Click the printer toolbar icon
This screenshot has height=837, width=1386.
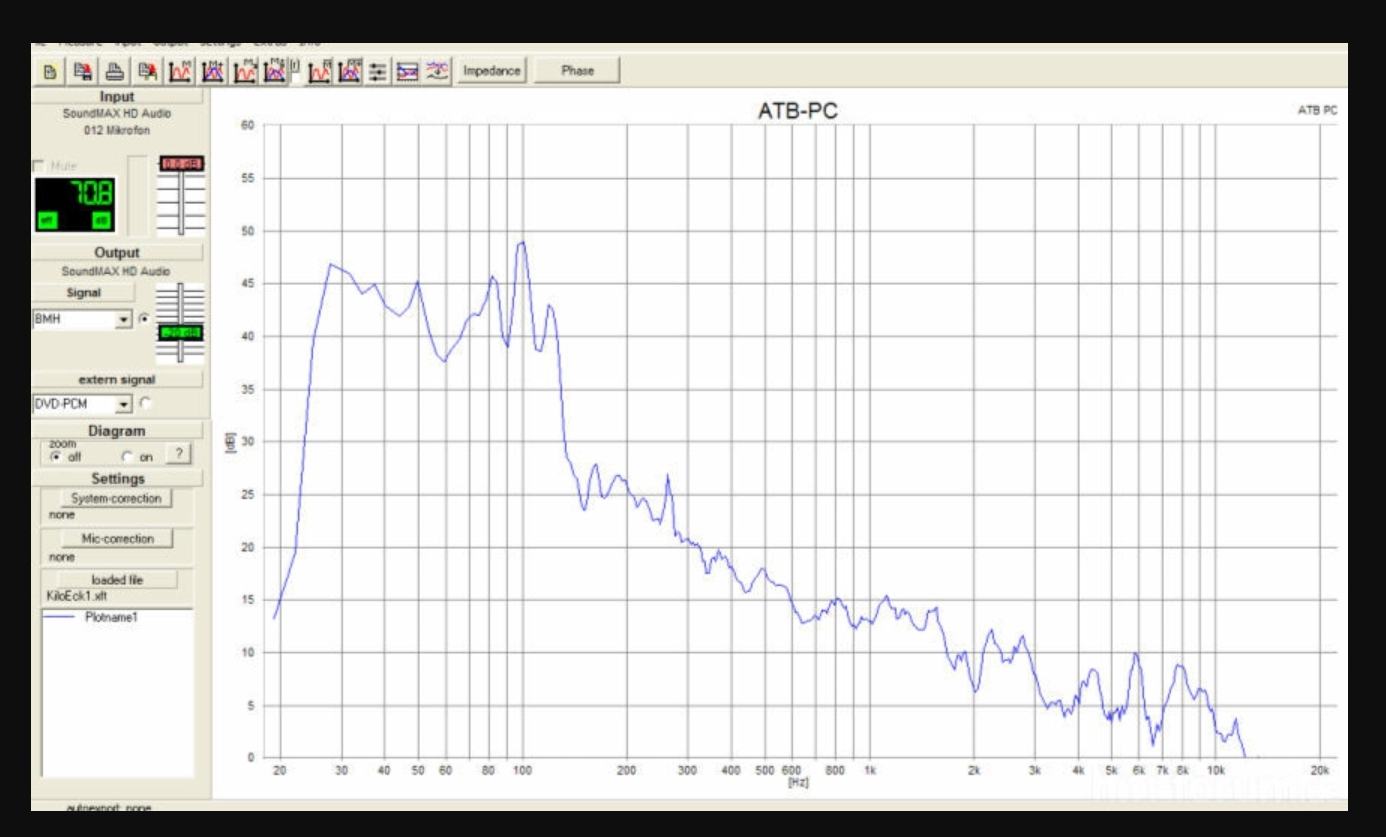[115, 71]
